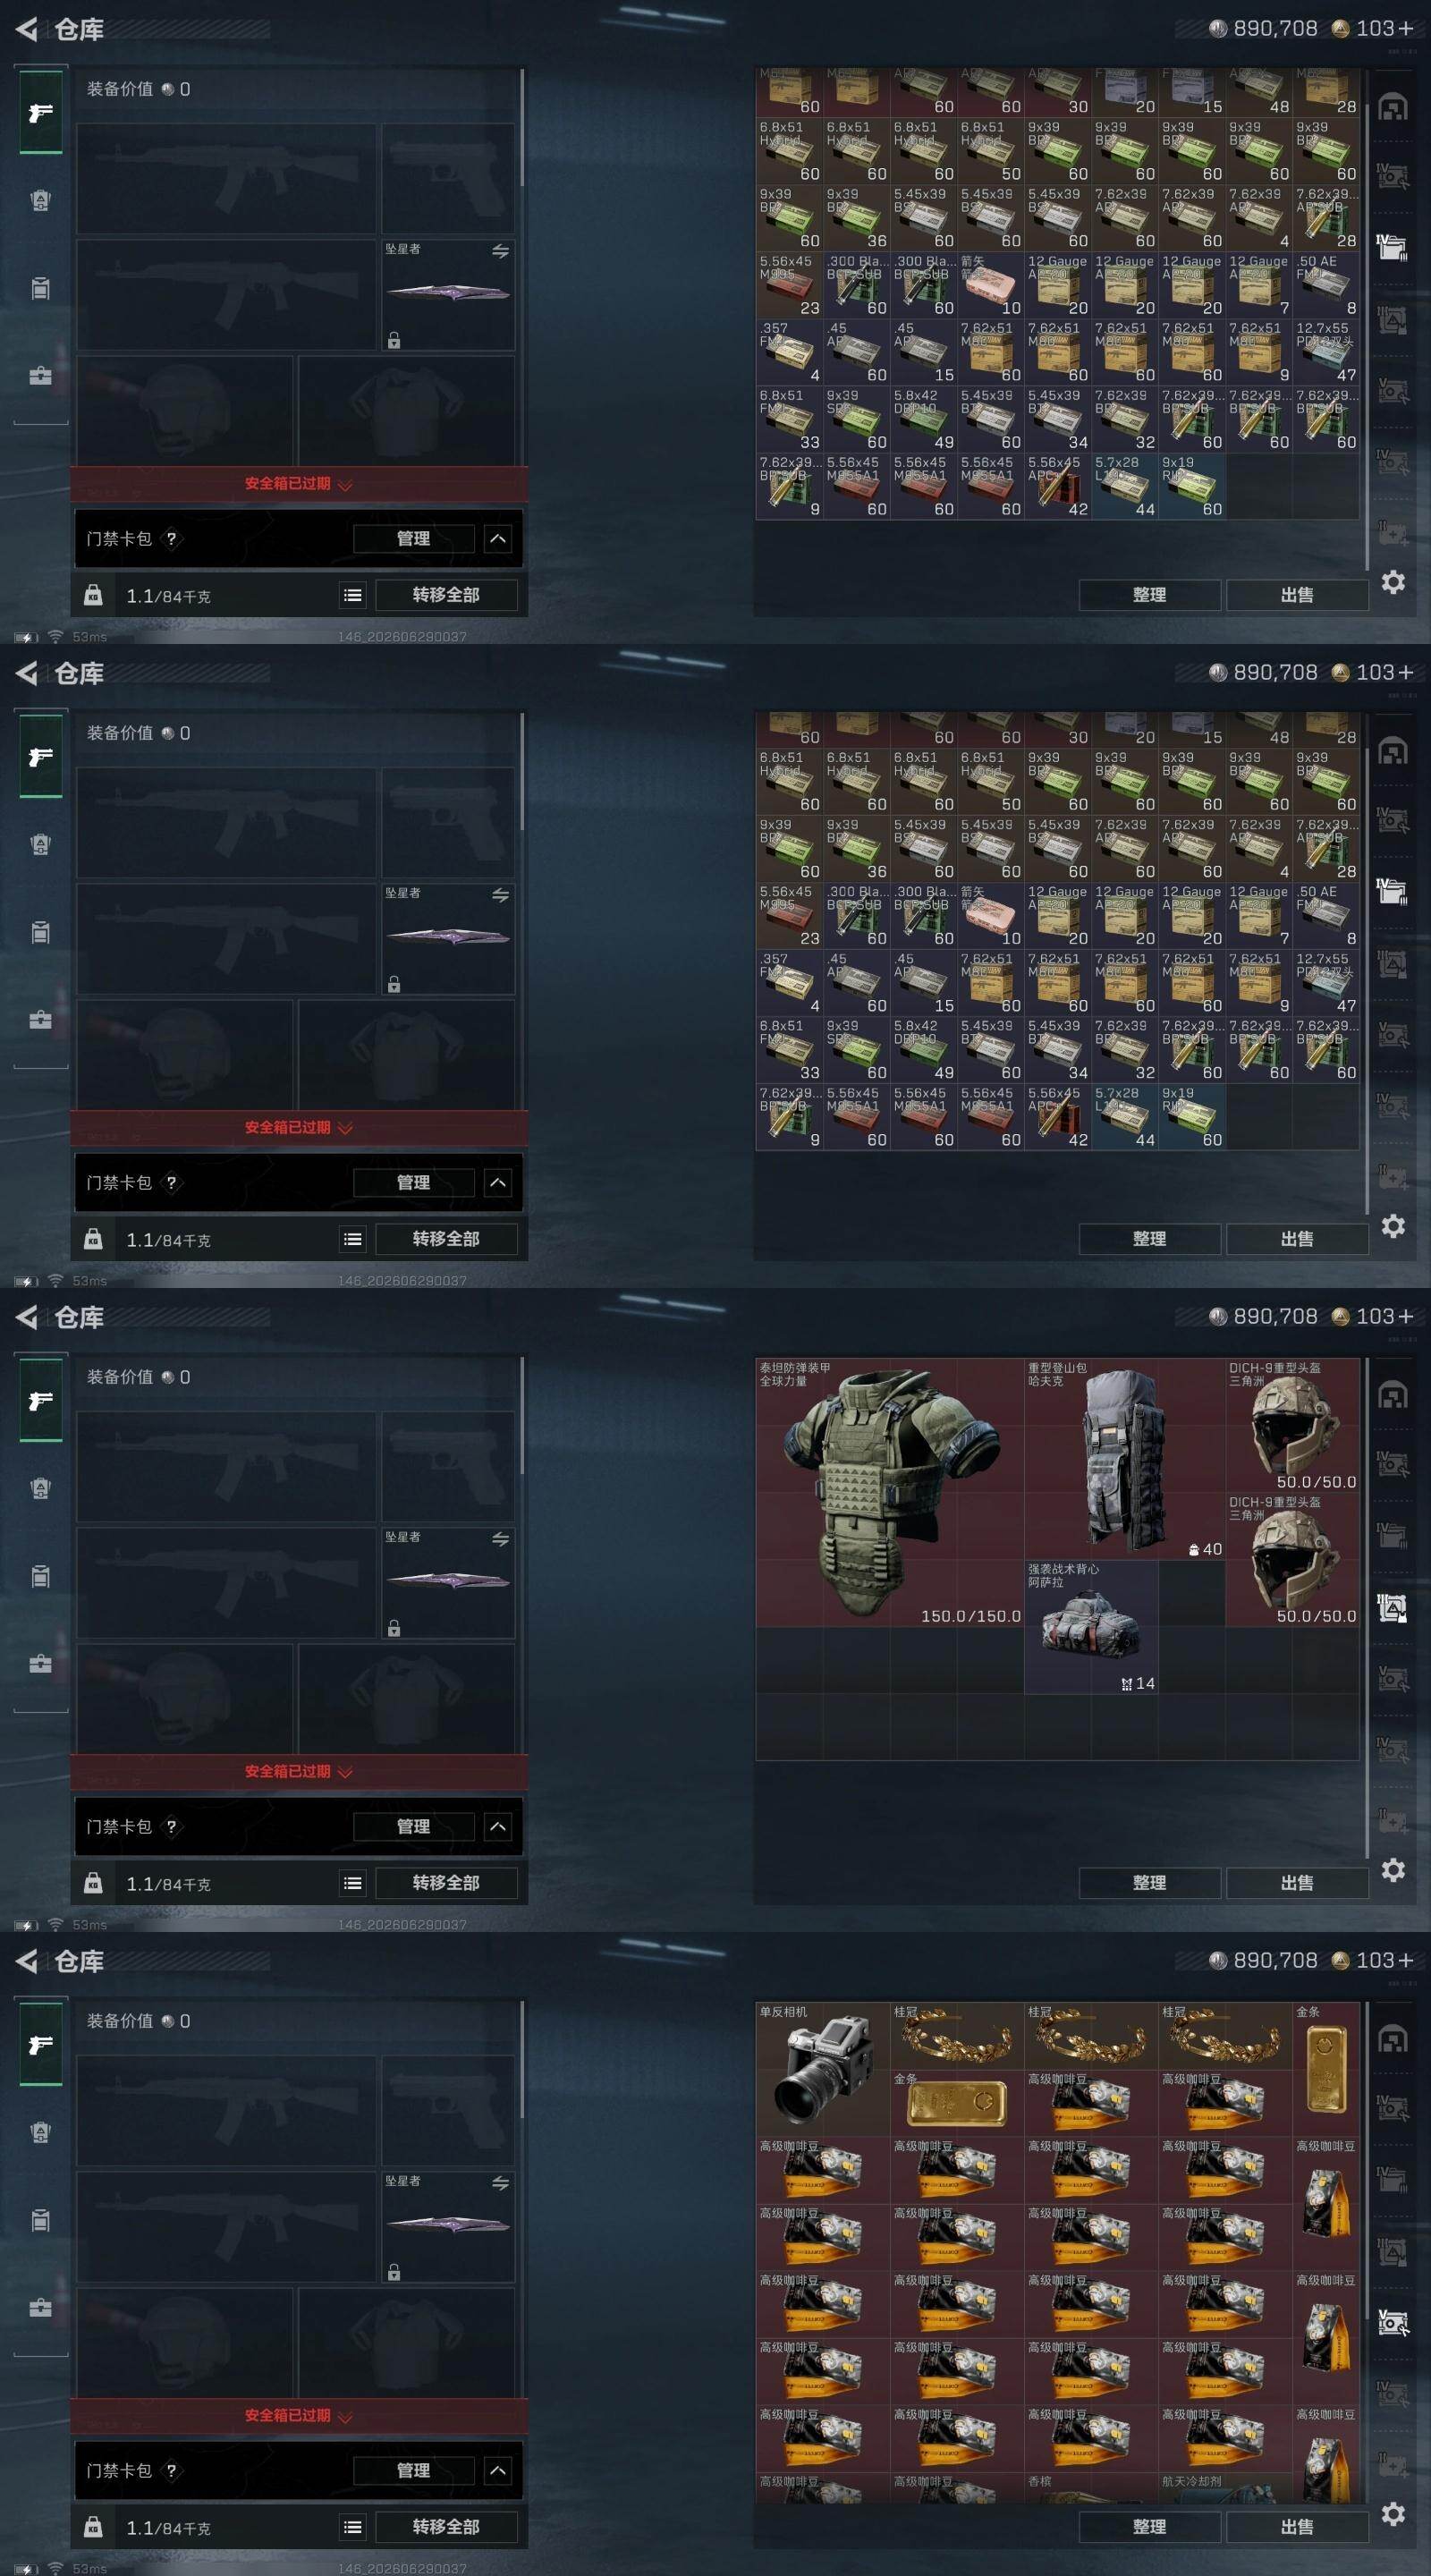
Task: In the armor screenshot, toggle the swap icon on 坠星者
Action: coord(500,1539)
